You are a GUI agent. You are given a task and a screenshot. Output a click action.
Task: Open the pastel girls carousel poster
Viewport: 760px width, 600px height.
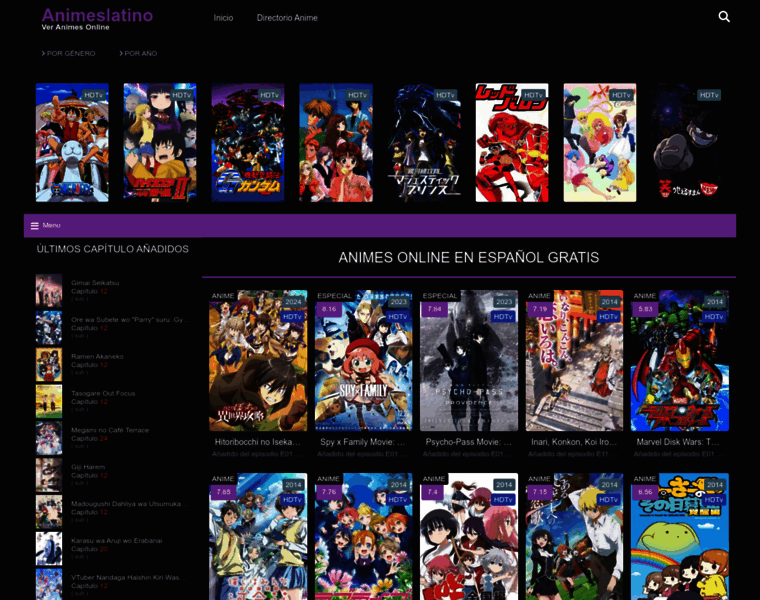coord(600,142)
